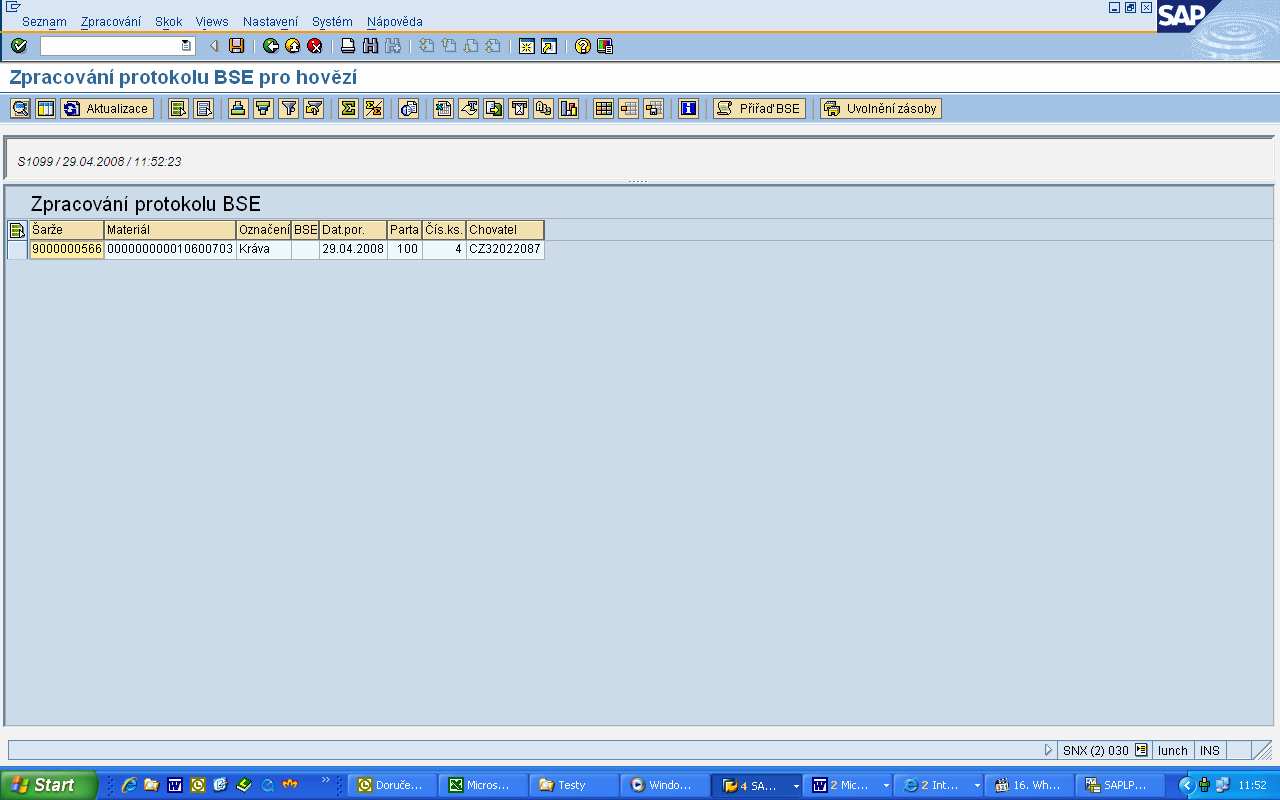Click the Change layout columns icon
The image size is (1280, 800).
pyautogui.click(x=45, y=109)
